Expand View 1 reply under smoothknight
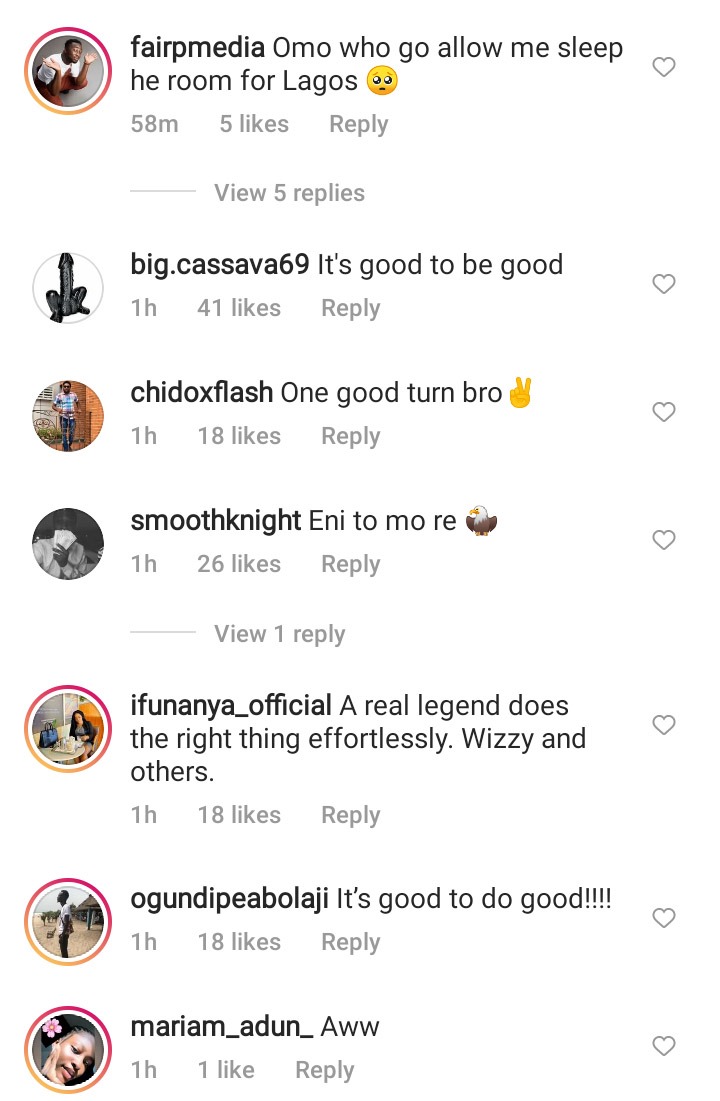 click(279, 634)
